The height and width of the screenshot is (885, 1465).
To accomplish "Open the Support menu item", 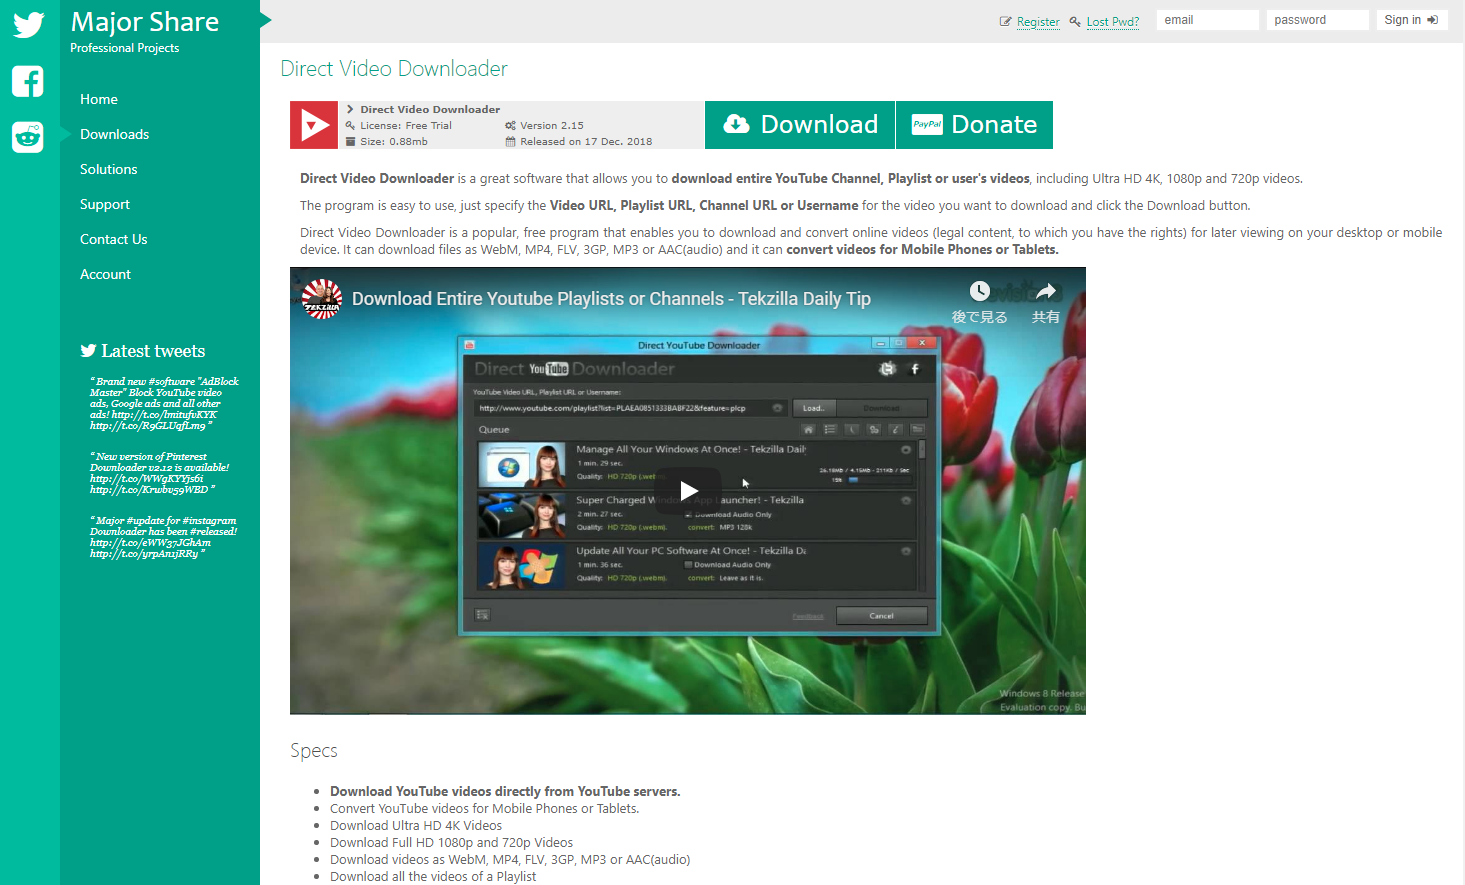I will (x=105, y=204).
